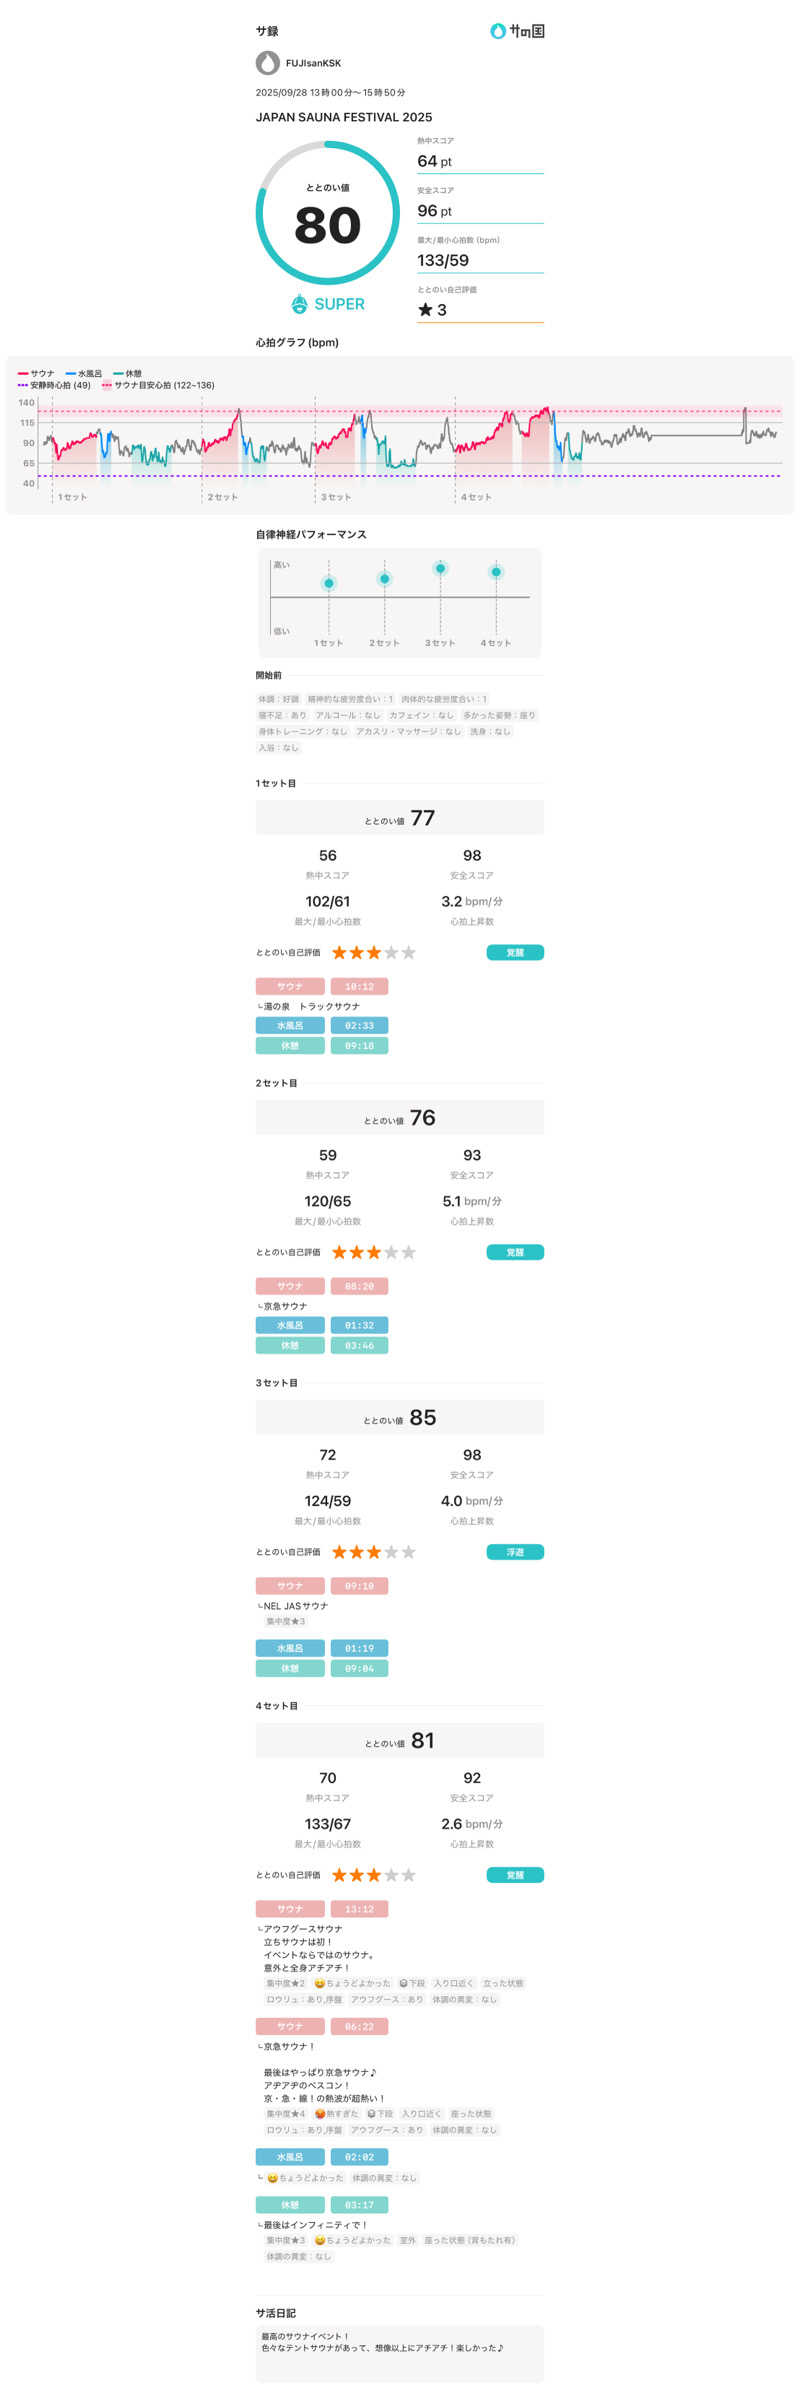Image resolution: width=800 pixels, height=2407 pixels.
Task: Click the 10:12 sauna time tag
Action: click(x=359, y=987)
